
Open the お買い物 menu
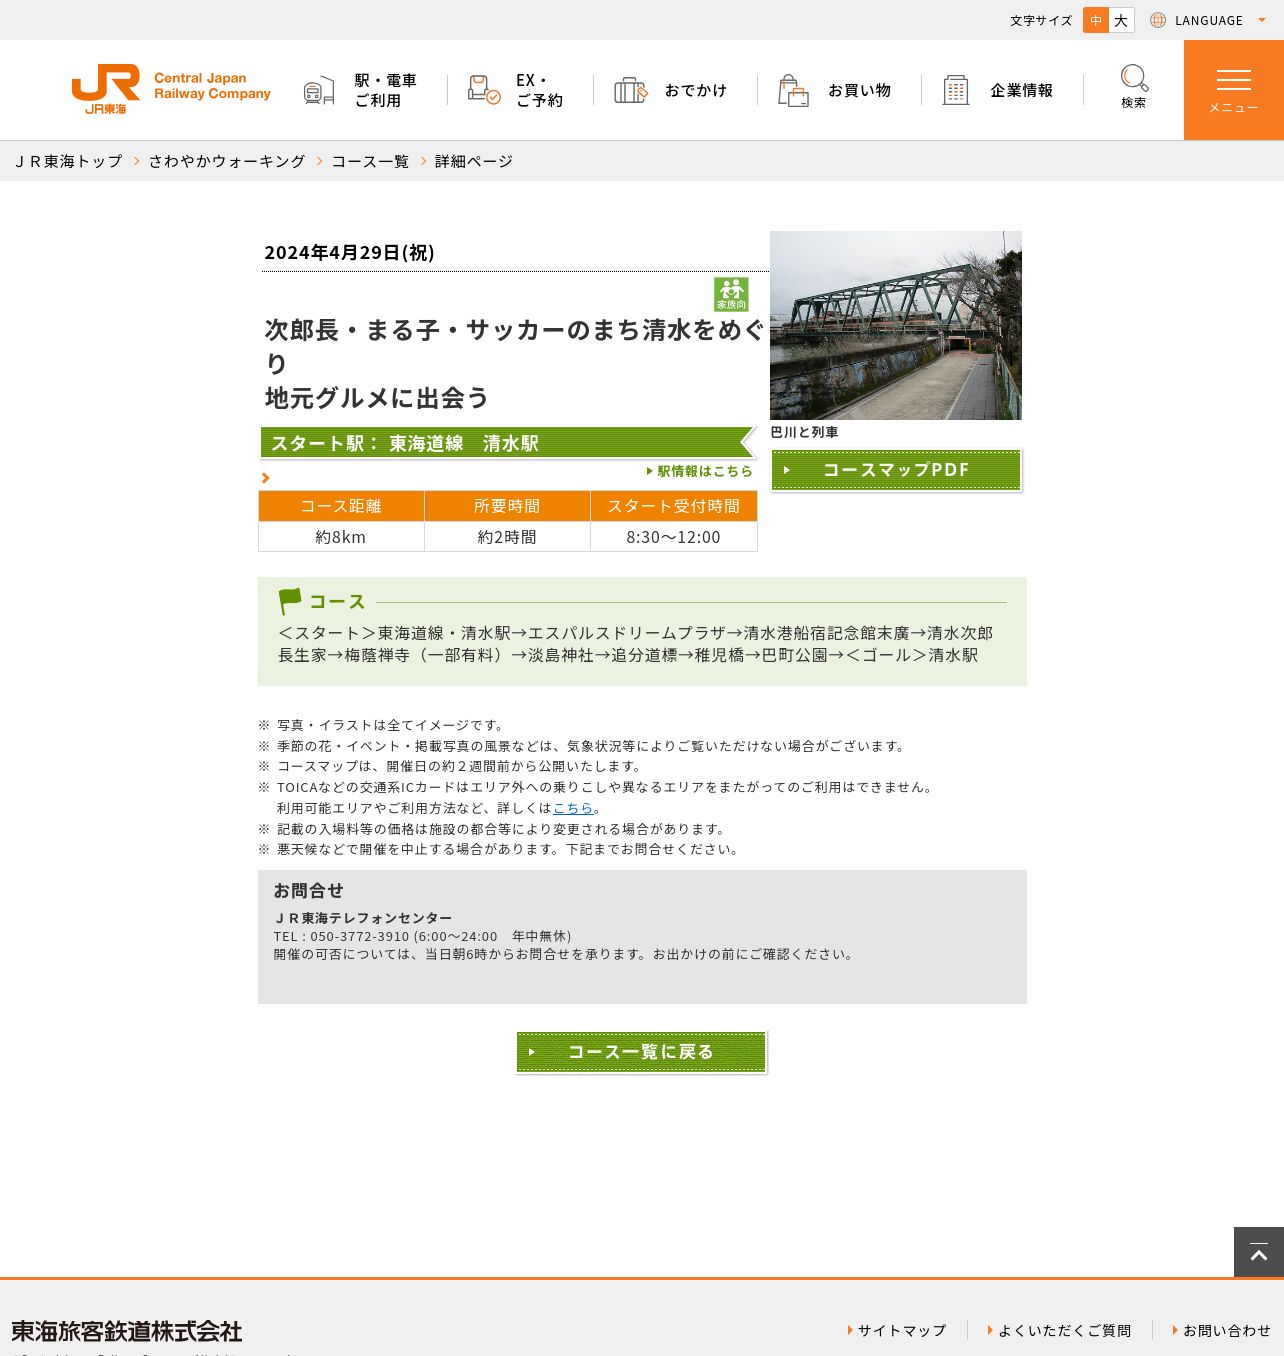pyautogui.click(x=859, y=90)
